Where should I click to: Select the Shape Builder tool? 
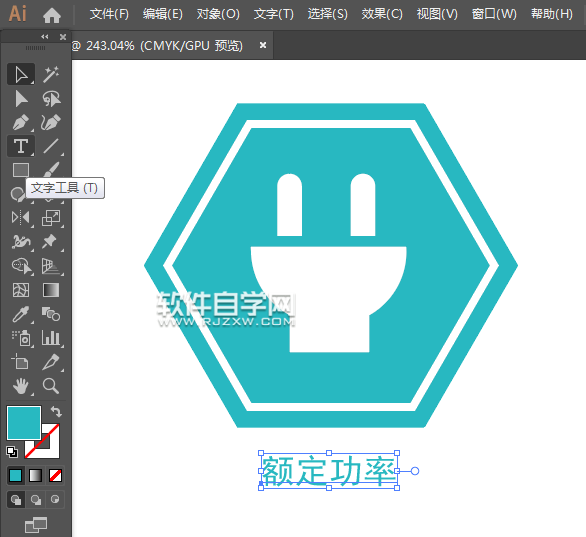21,266
